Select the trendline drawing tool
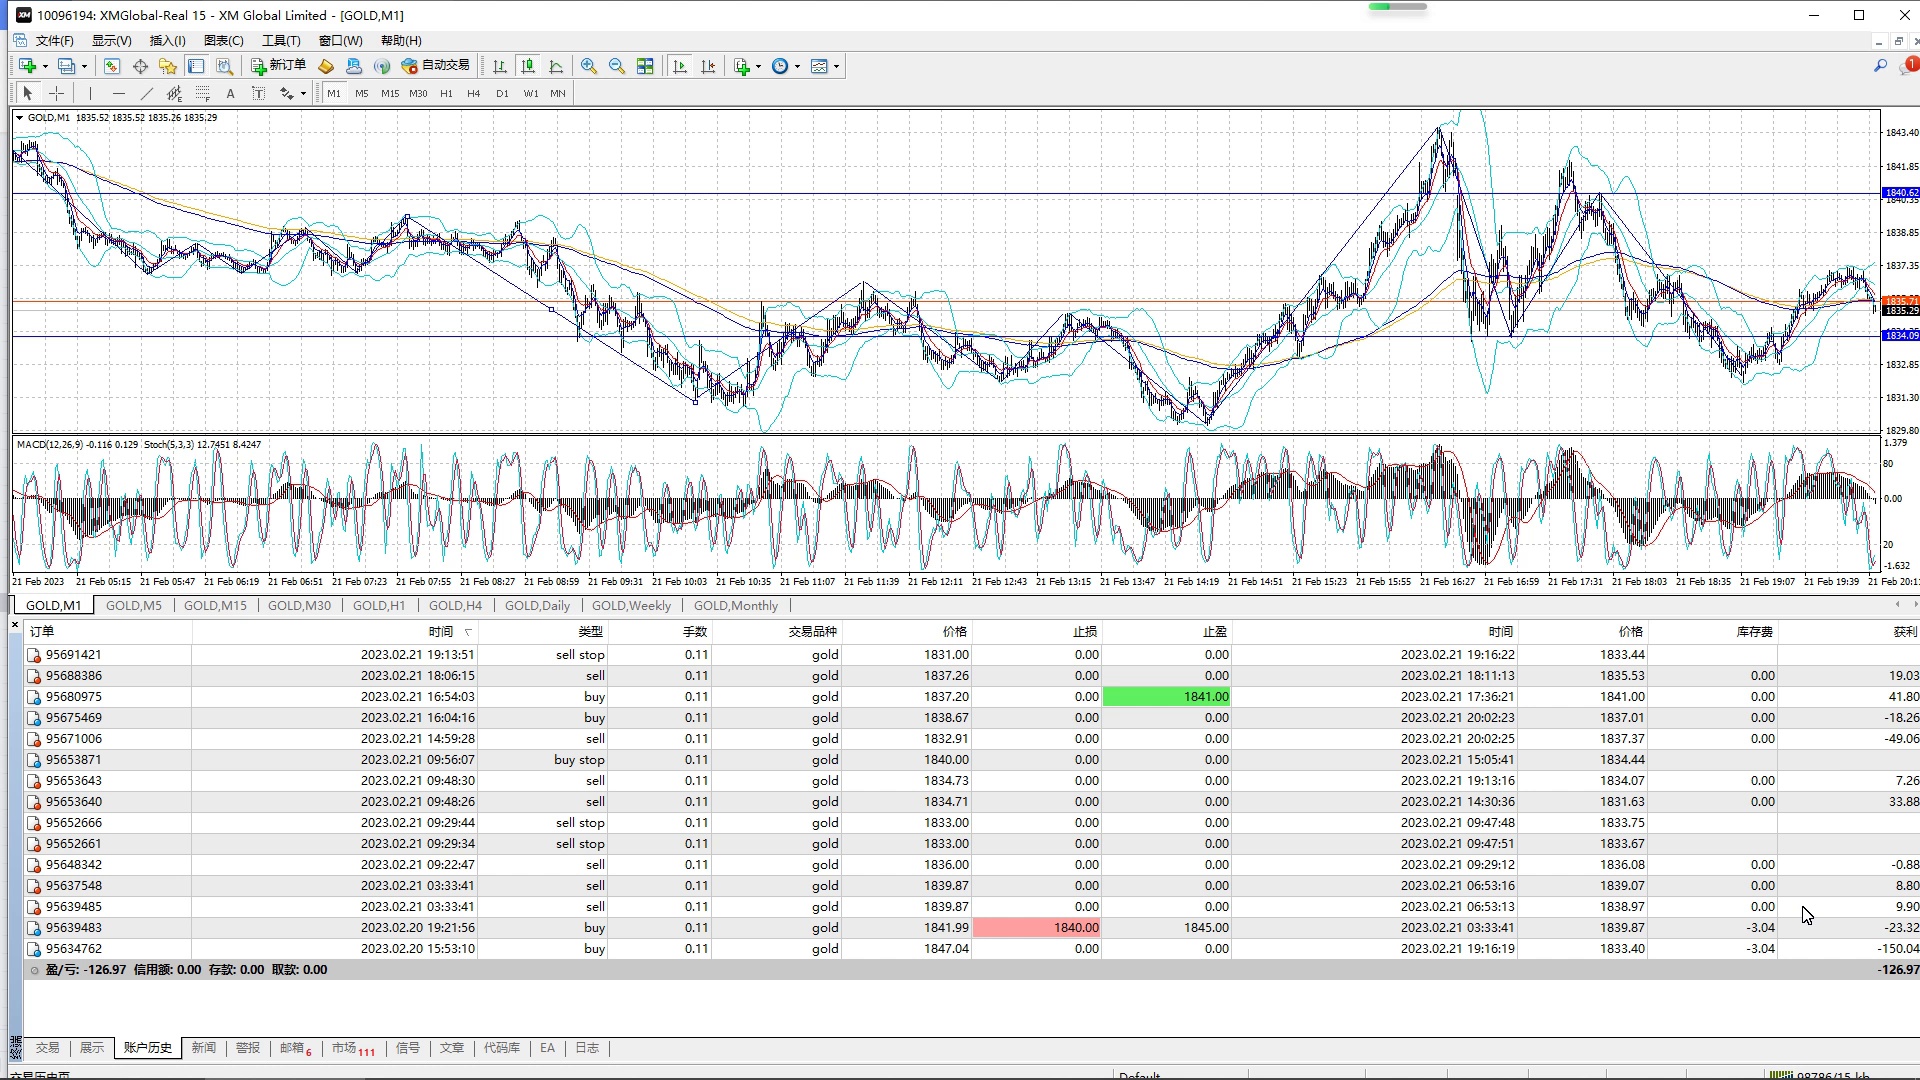 147,93
